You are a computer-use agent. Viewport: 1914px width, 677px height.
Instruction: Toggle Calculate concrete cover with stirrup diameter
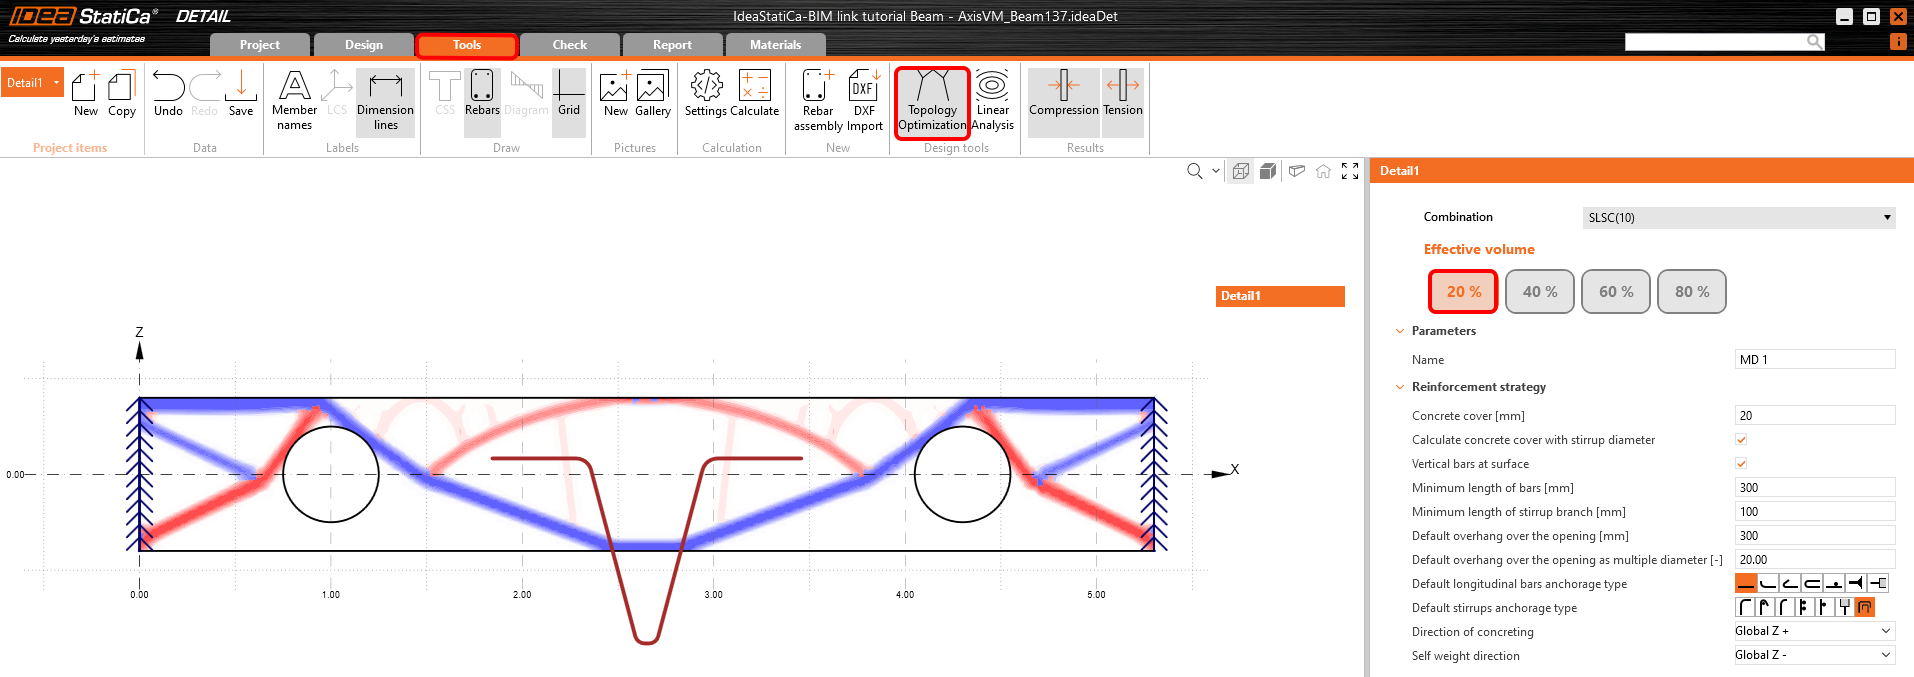[1741, 440]
